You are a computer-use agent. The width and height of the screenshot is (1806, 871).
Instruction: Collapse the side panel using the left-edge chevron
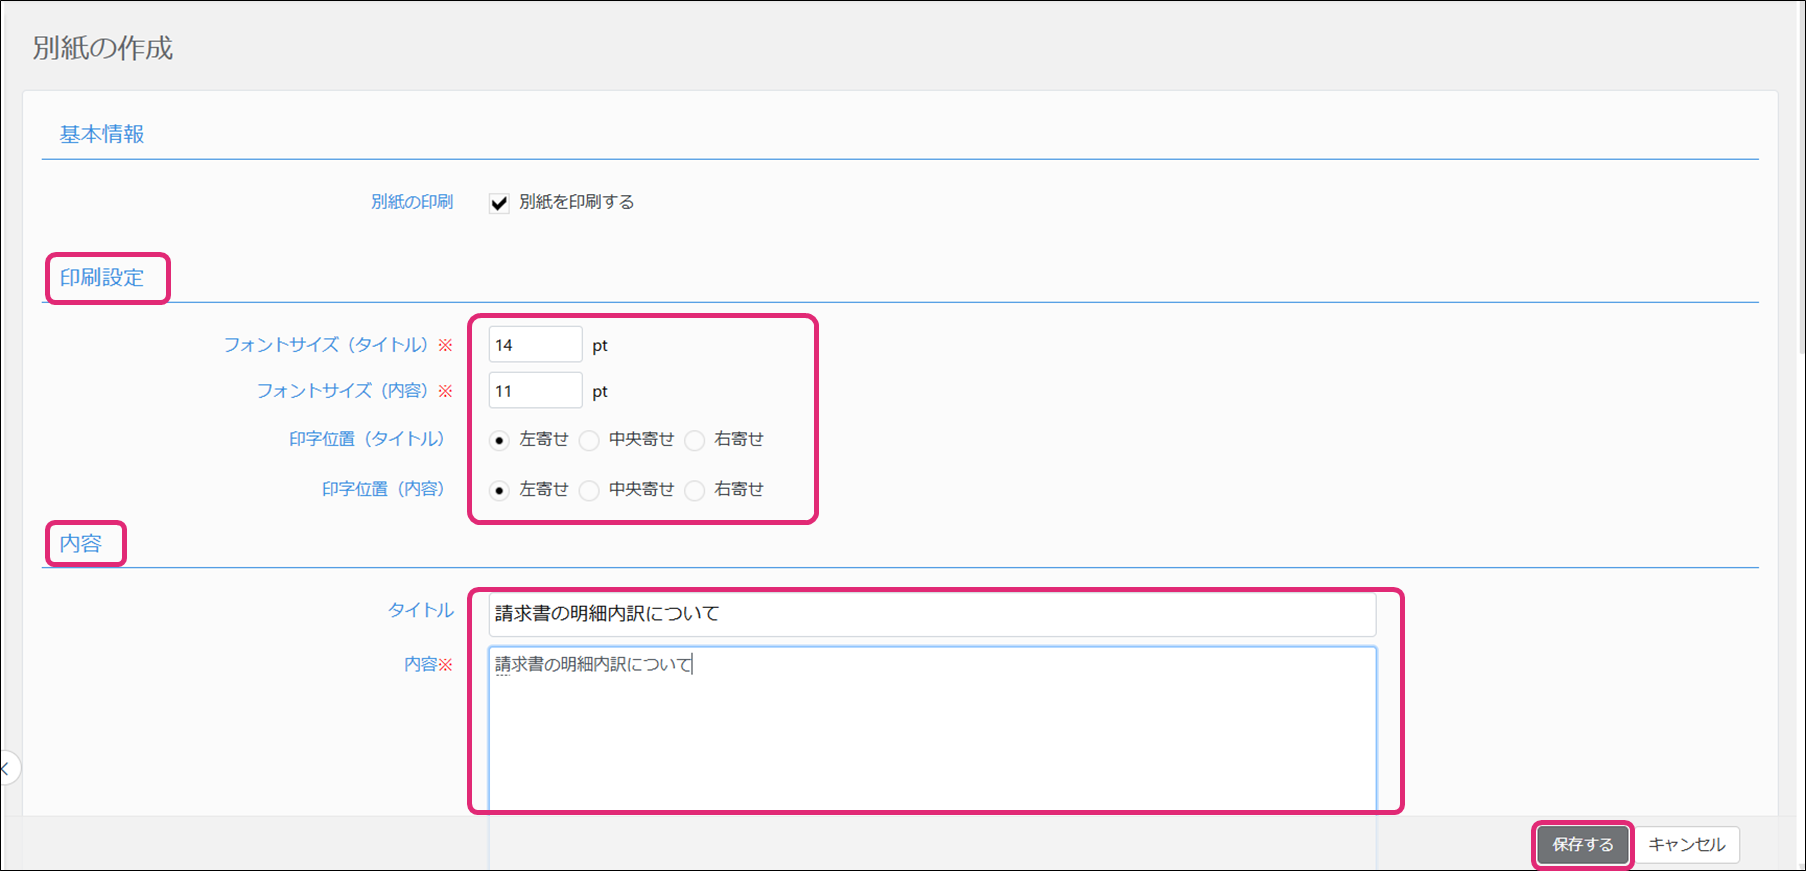pos(6,768)
